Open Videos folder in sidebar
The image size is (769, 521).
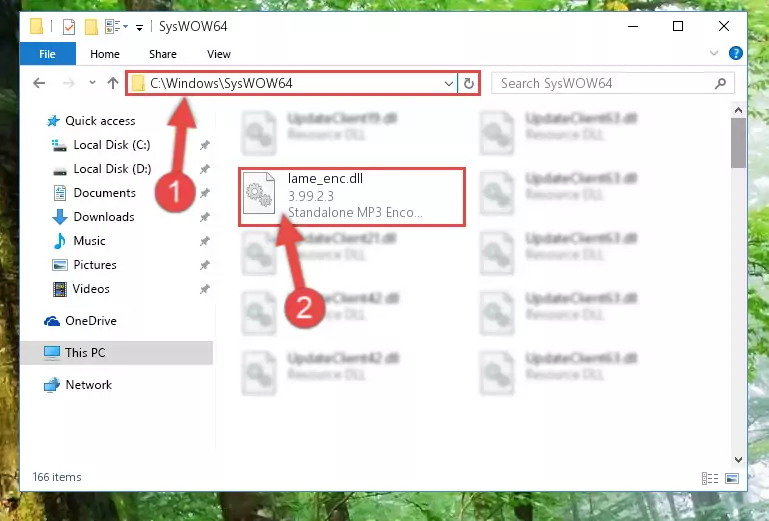point(91,289)
